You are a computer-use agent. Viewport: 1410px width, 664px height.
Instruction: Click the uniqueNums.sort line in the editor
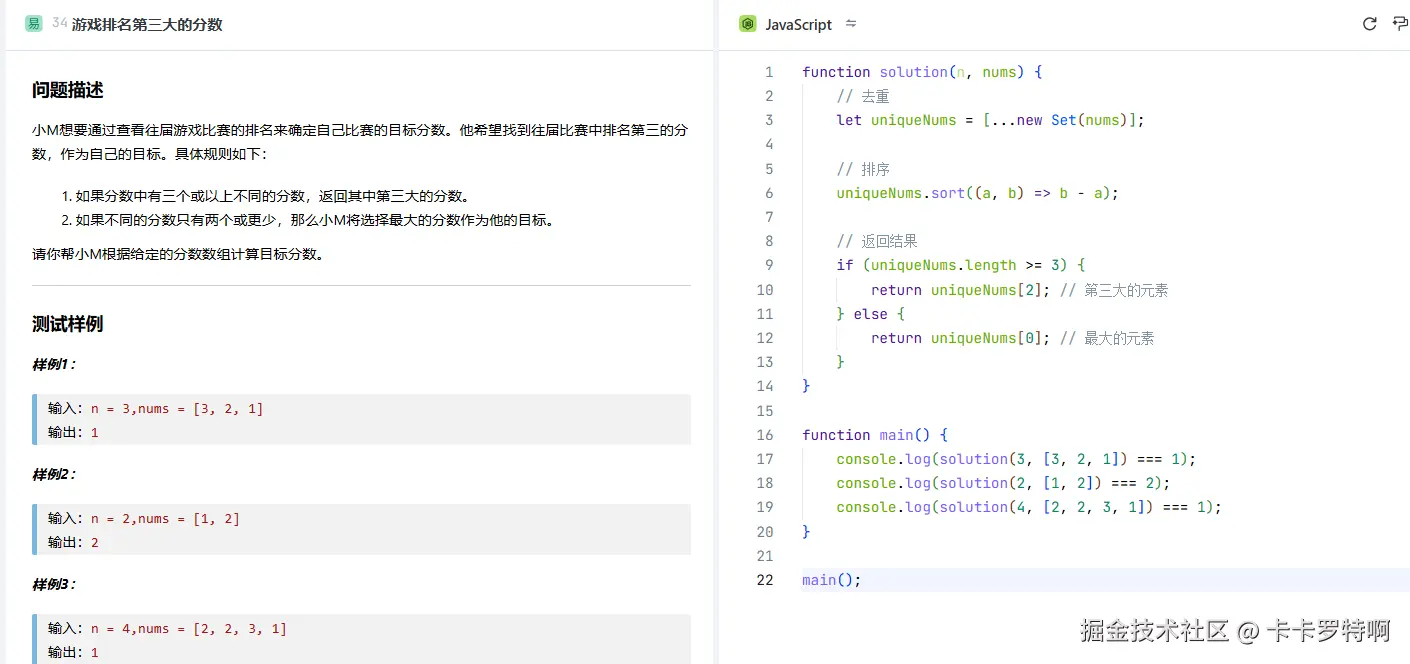click(x=975, y=192)
